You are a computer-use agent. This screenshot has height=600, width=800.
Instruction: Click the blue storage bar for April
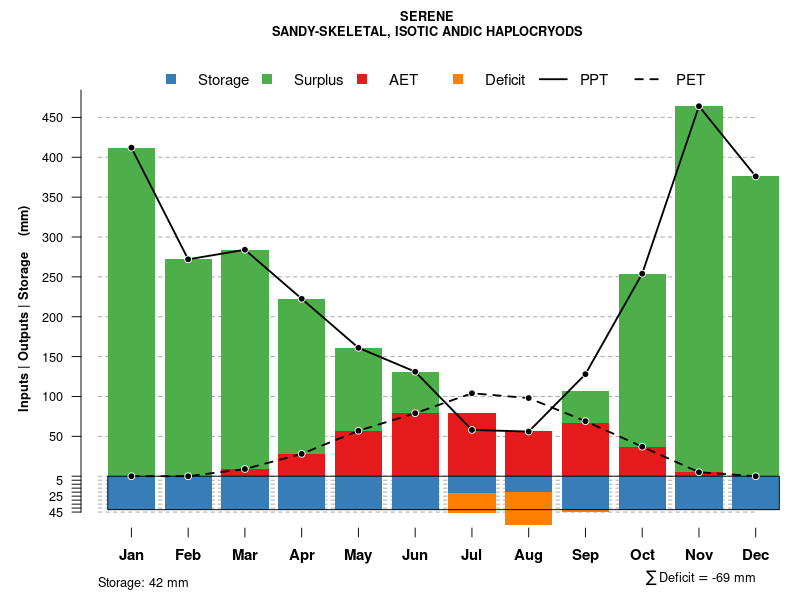pos(301,492)
